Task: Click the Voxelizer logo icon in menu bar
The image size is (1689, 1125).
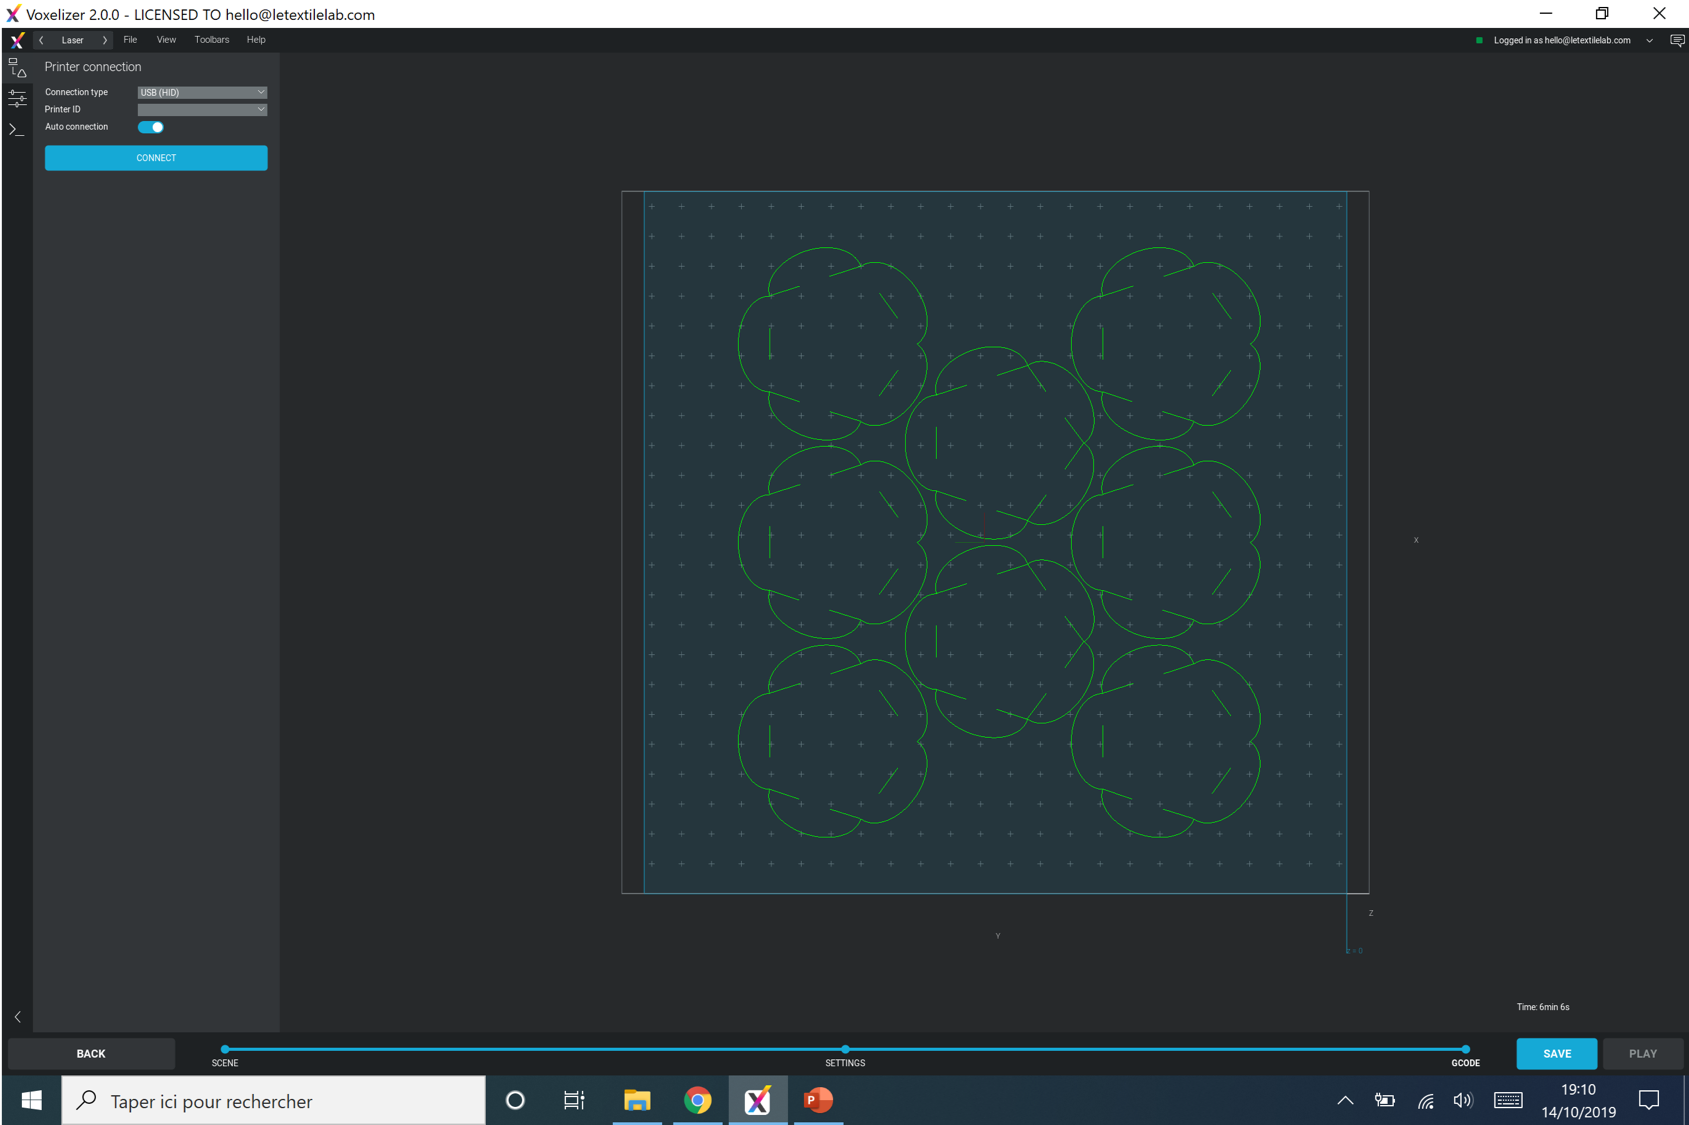Action: 17,40
